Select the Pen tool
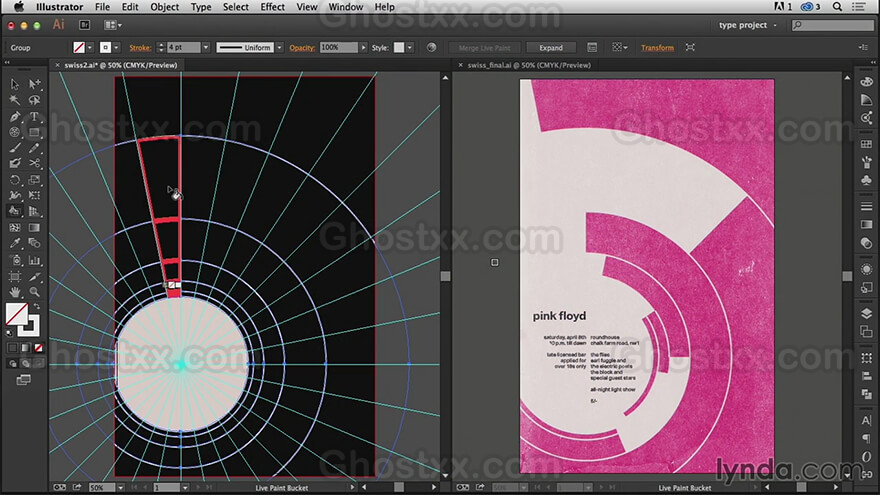 point(15,117)
